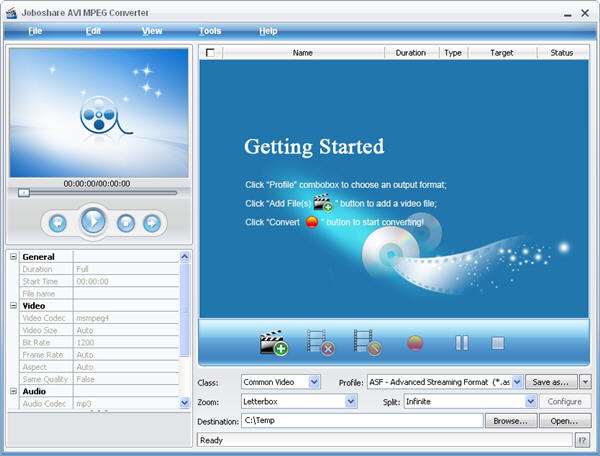This screenshot has height=456, width=600.
Task: Toggle the select-all checkbox in file list header
Action: [210, 52]
